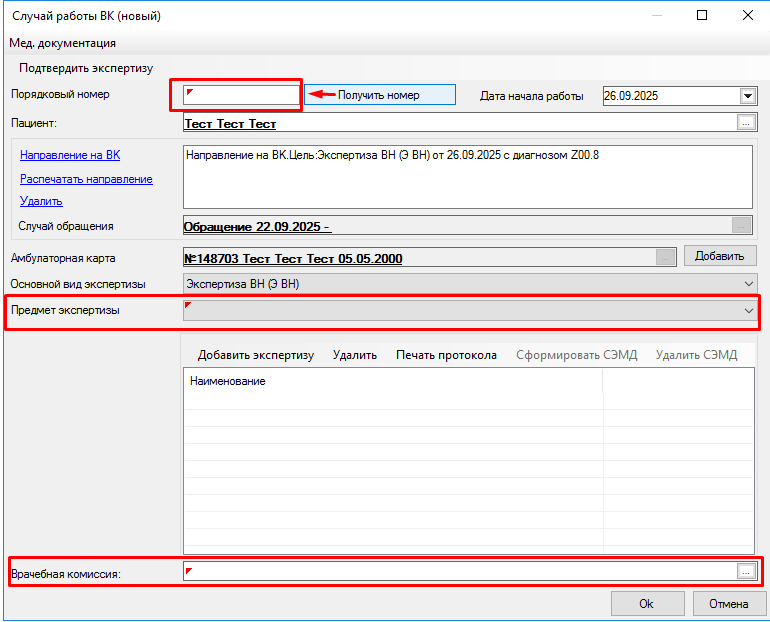Click the Распечатать направление link
This screenshot has height=622, width=770.
86,179
